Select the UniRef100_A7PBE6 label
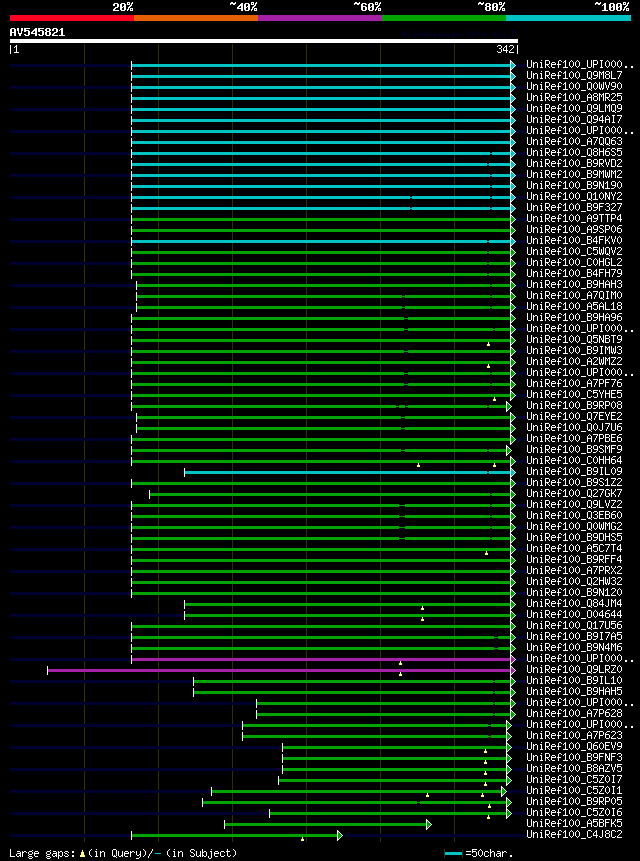The image size is (640, 861). (574, 438)
